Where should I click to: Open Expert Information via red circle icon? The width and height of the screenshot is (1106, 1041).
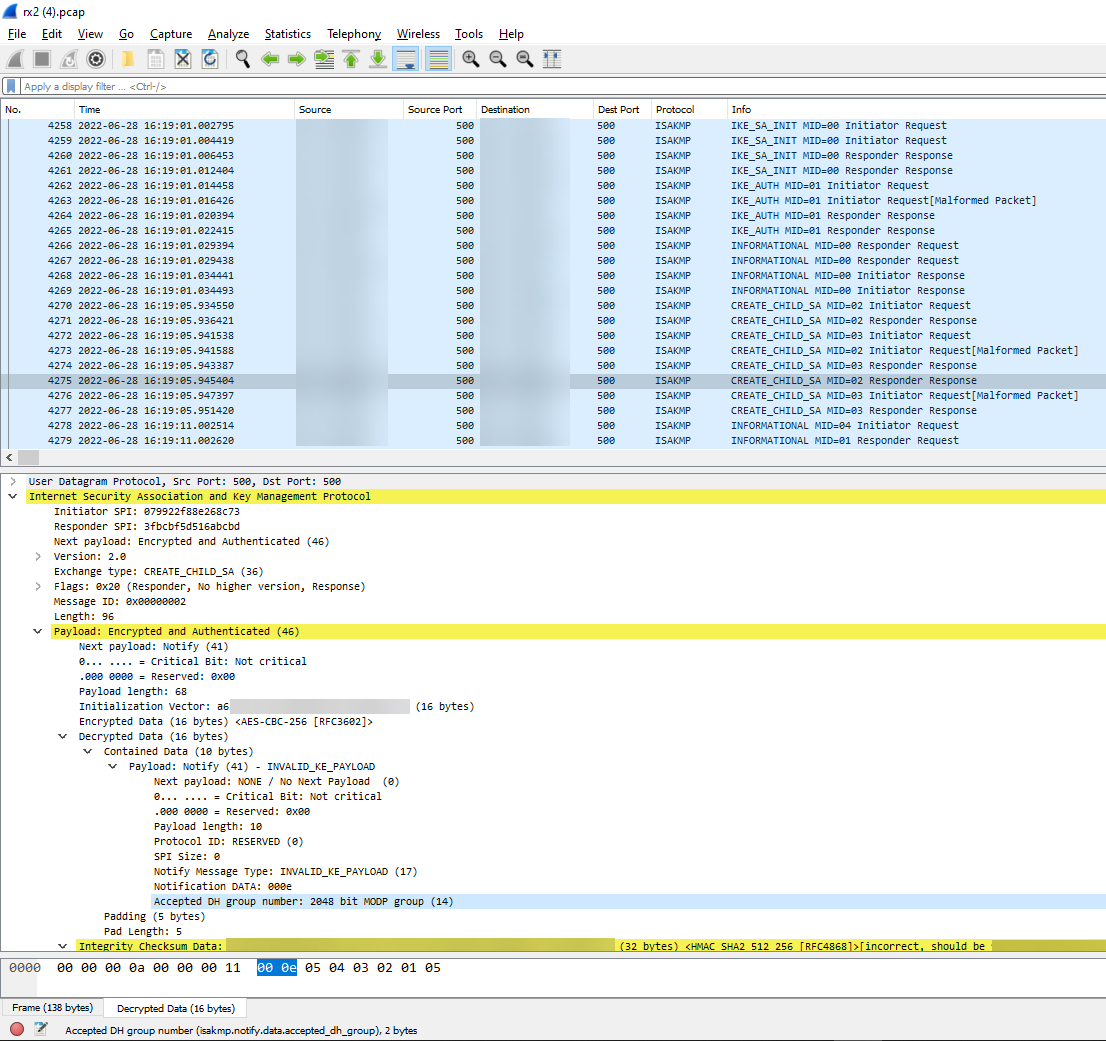(x=16, y=1028)
